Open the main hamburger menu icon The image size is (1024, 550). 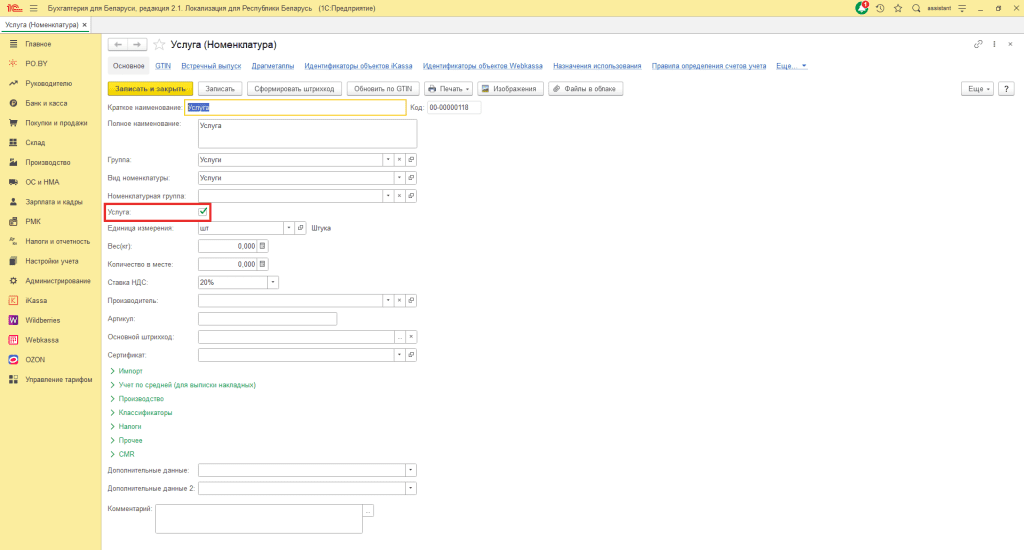click(x=33, y=8)
